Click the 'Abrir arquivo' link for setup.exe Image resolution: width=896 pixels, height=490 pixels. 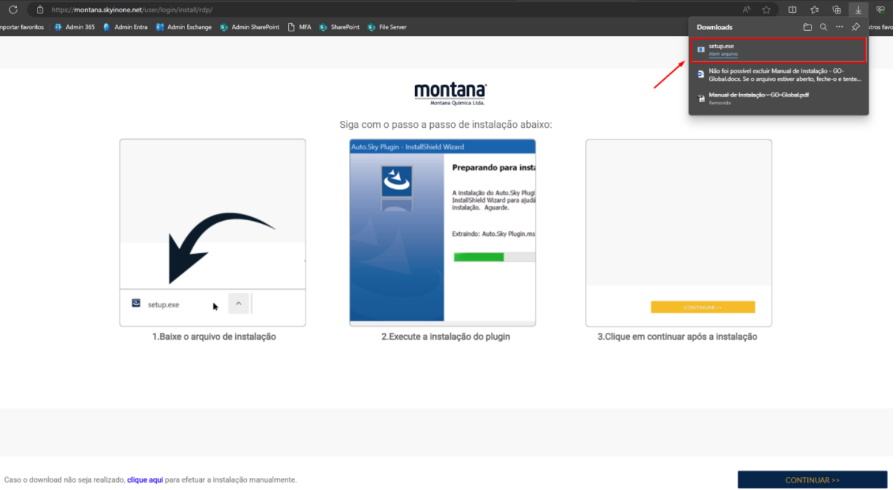pyautogui.click(x=723, y=54)
